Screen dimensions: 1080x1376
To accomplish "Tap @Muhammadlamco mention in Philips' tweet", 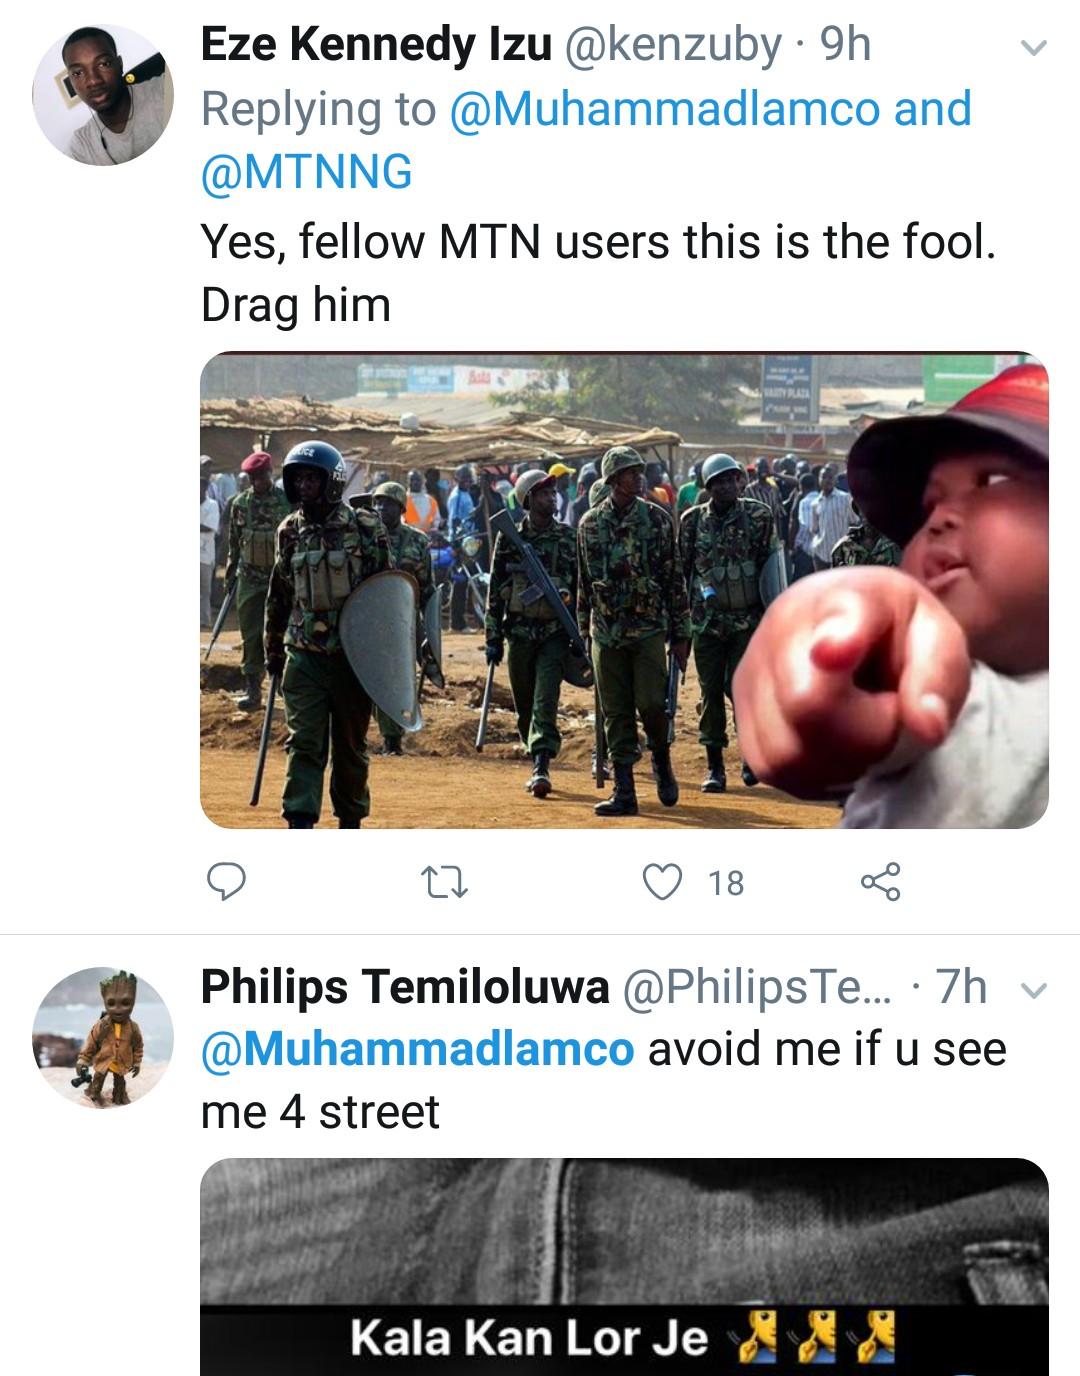I will (417, 1049).
